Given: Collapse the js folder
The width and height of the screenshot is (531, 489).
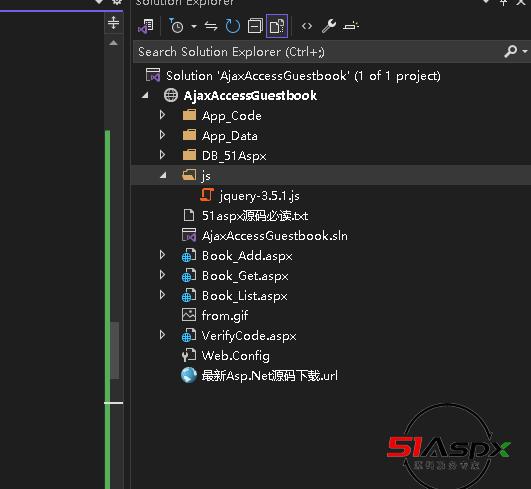Looking at the screenshot, I should point(163,175).
